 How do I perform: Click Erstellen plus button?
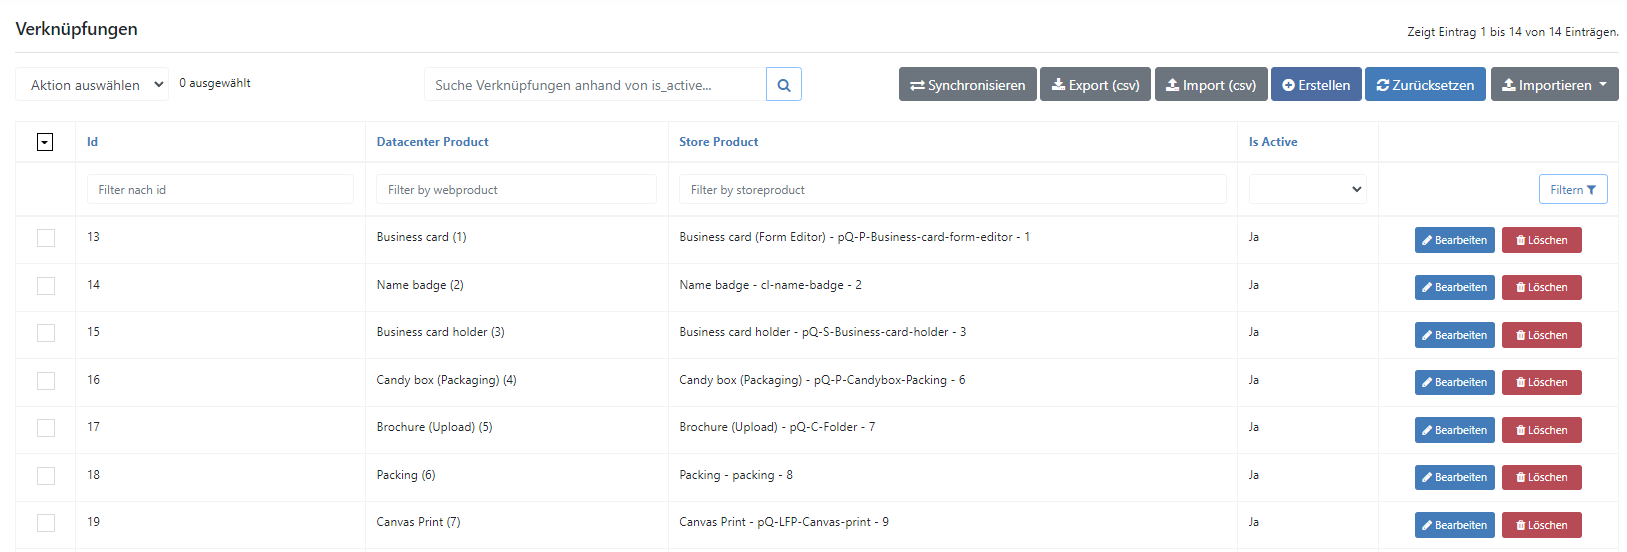(x=1316, y=85)
